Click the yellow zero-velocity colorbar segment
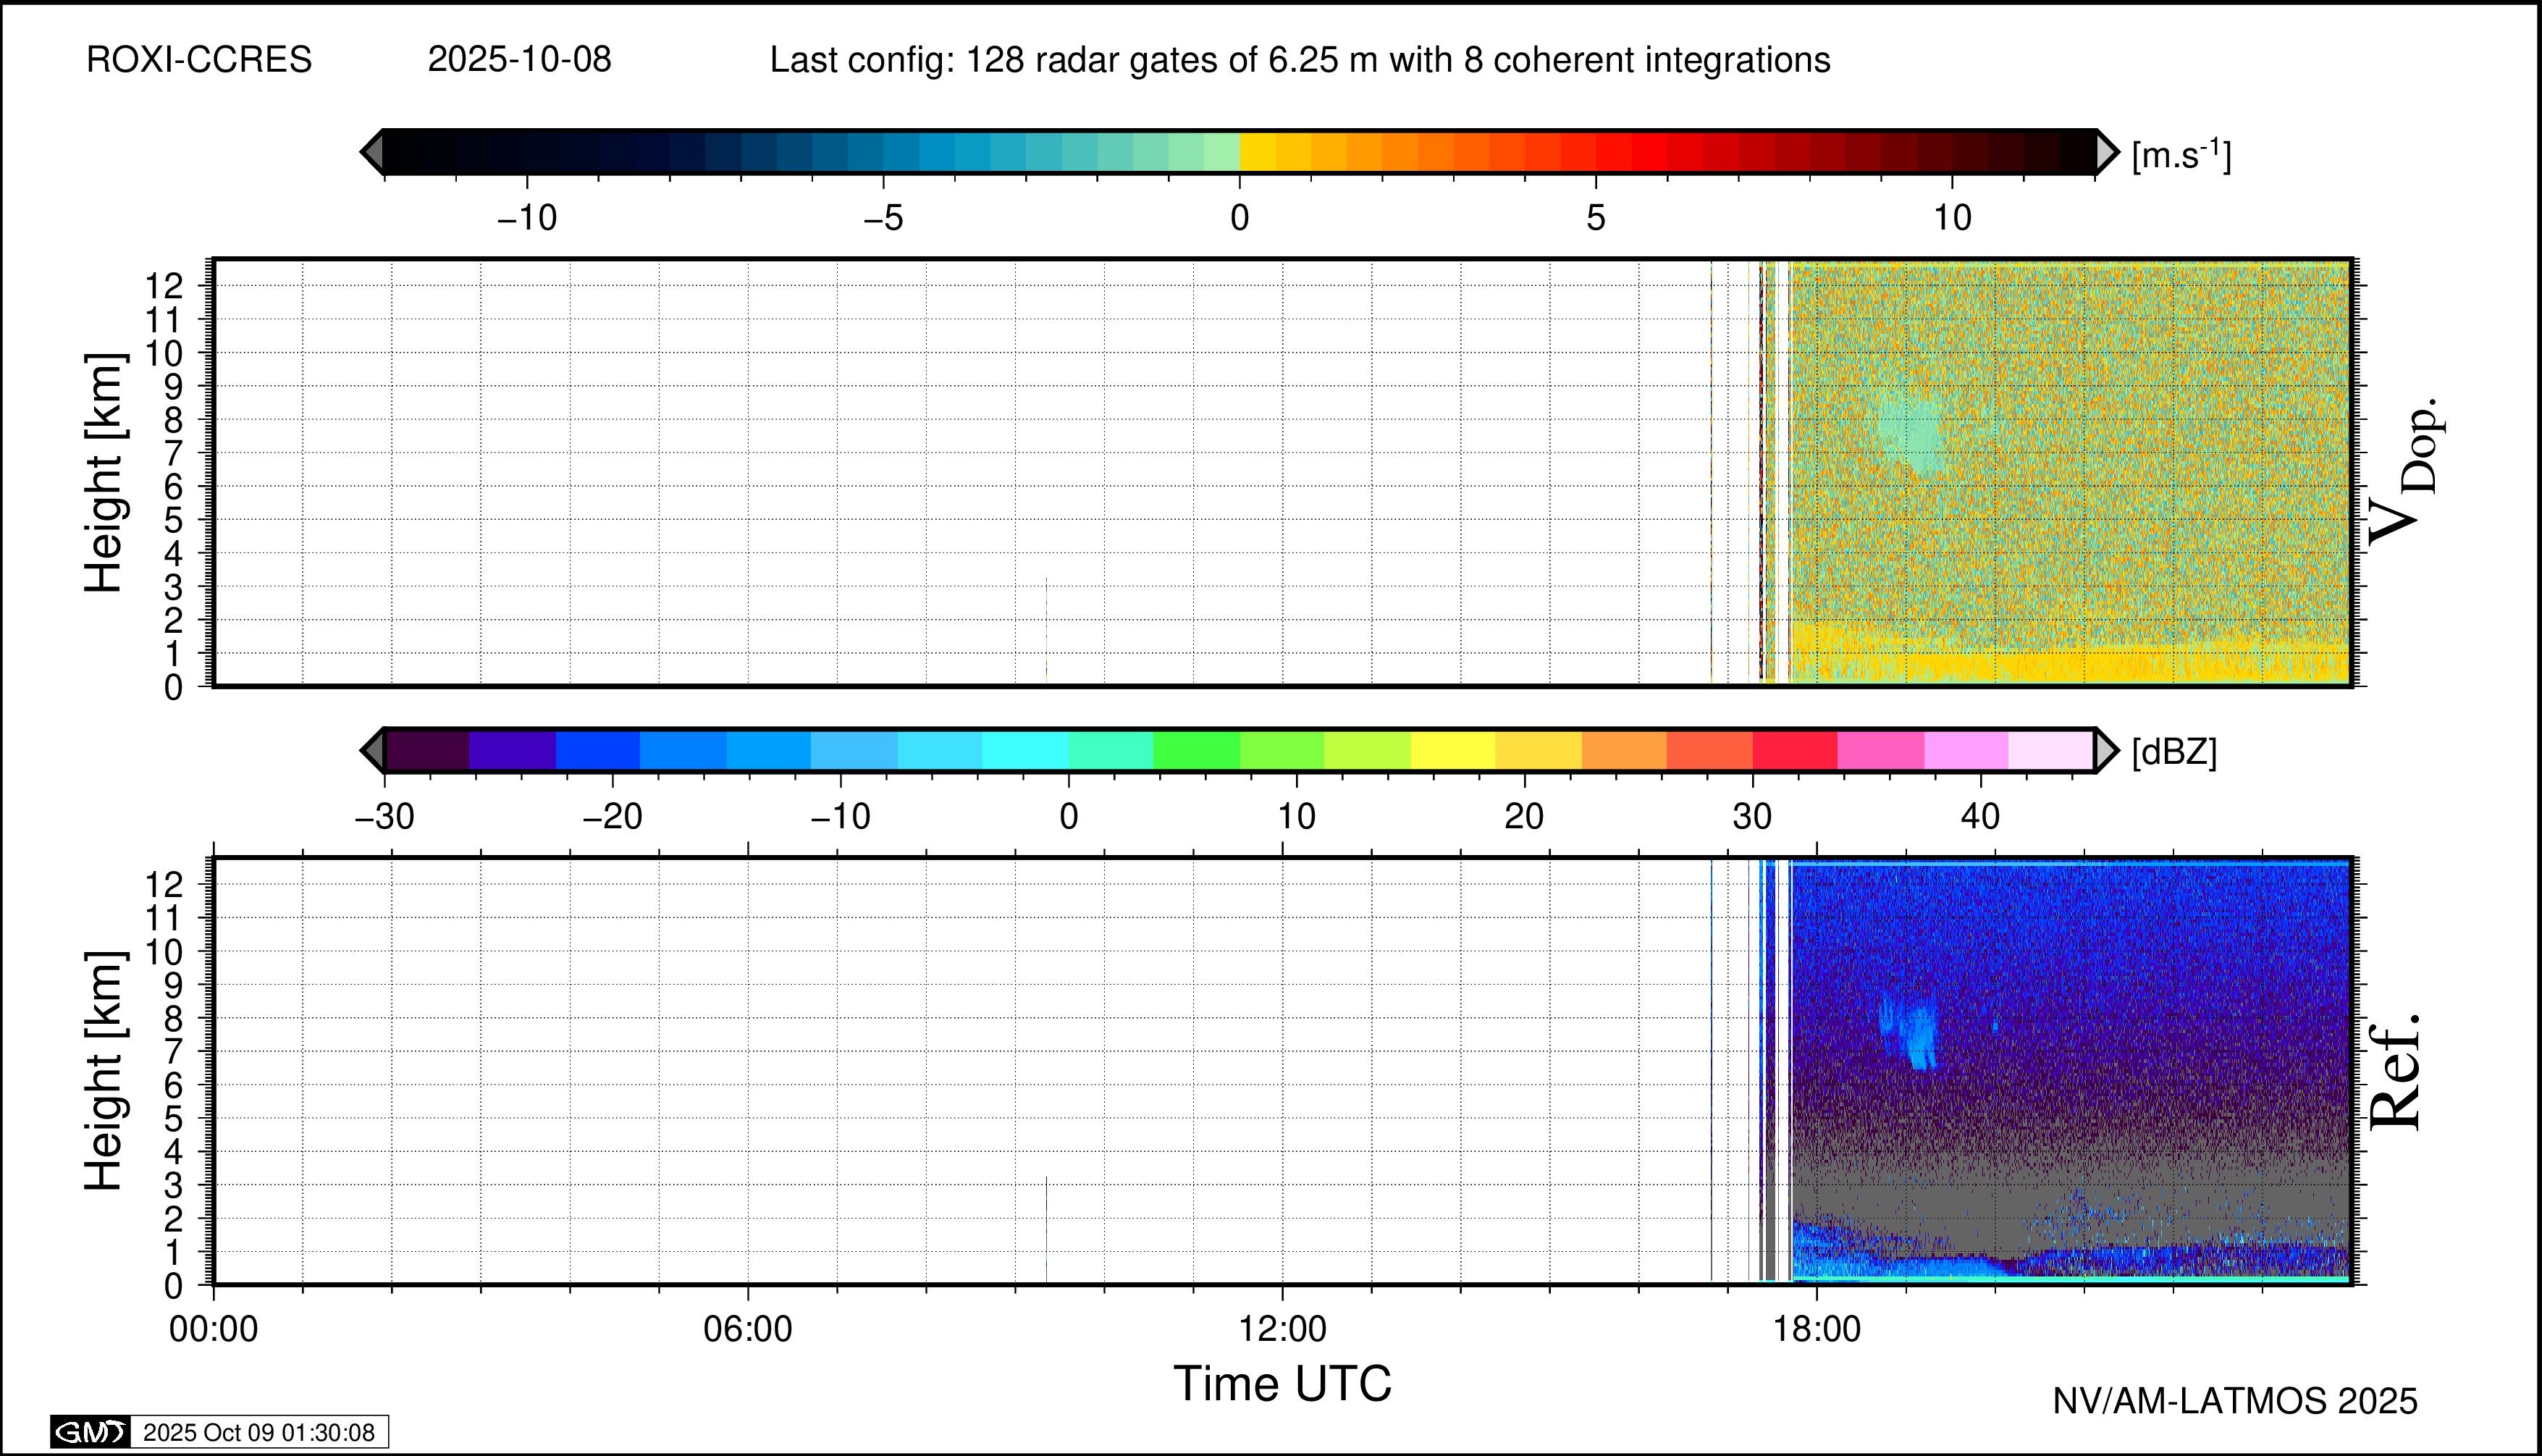 [x=1257, y=152]
